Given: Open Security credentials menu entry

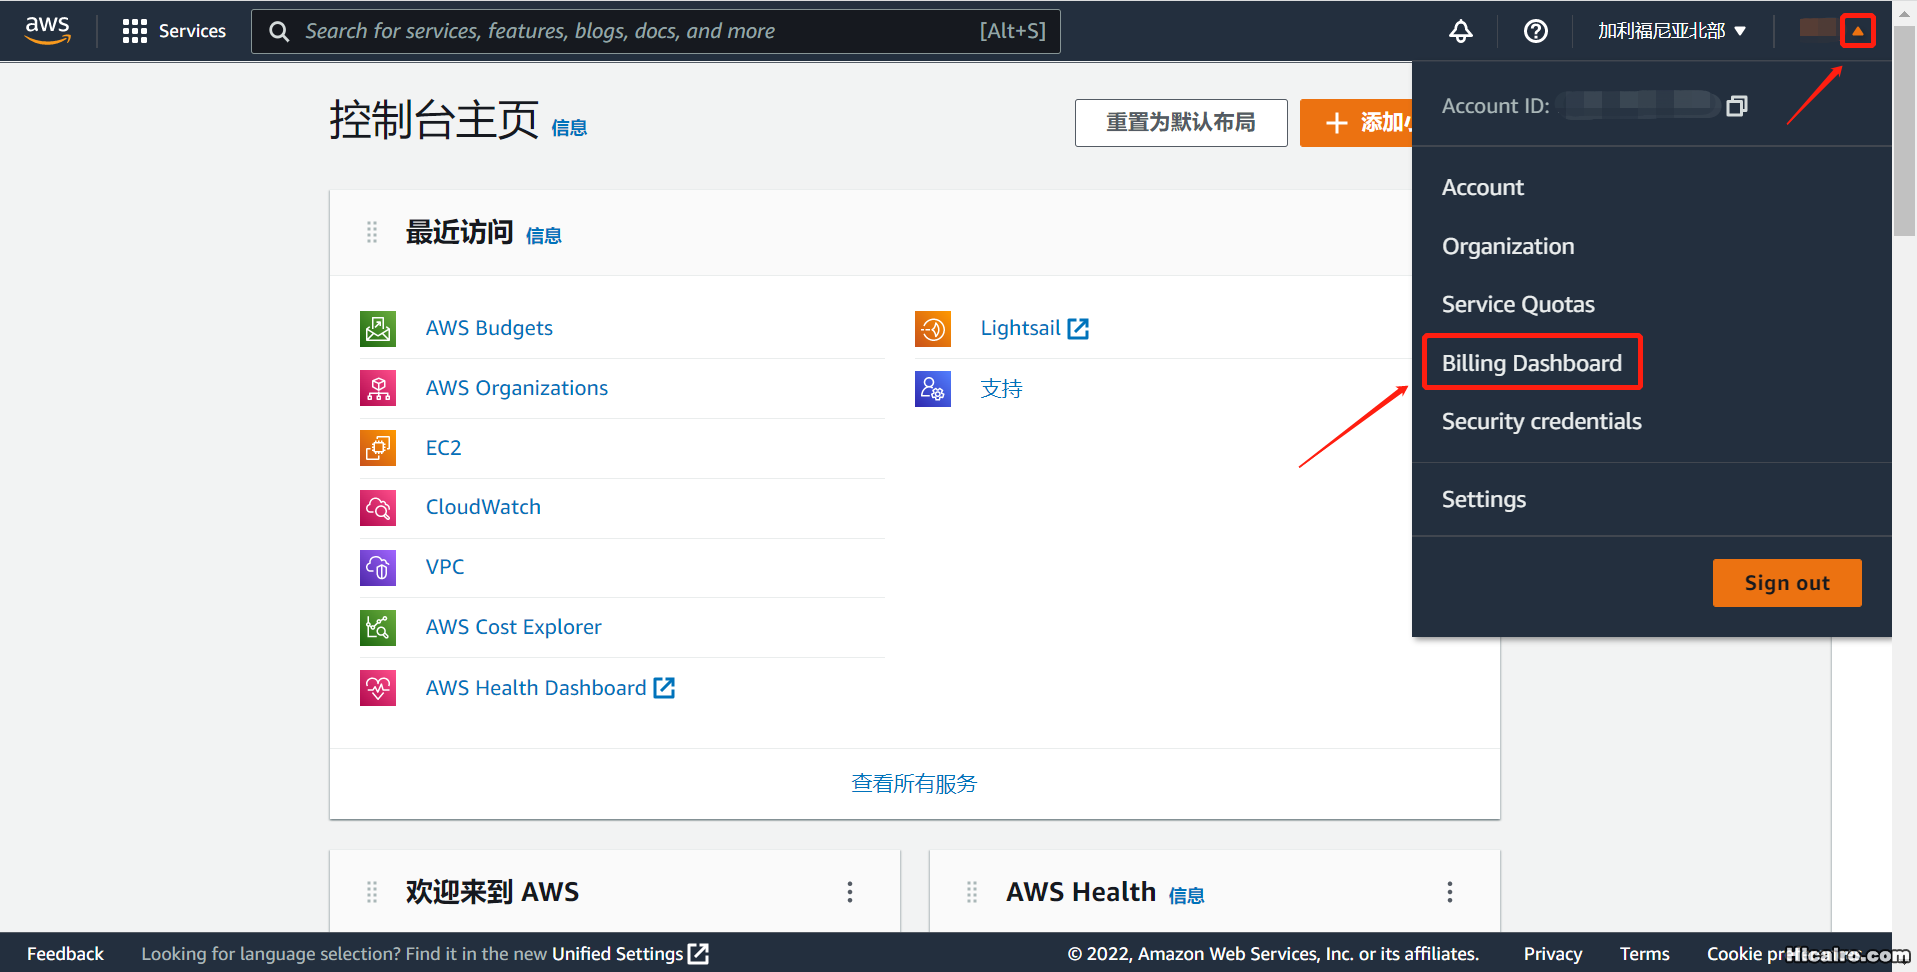Looking at the screenshot, I should pyautogui.click(x=1541, y=421).
